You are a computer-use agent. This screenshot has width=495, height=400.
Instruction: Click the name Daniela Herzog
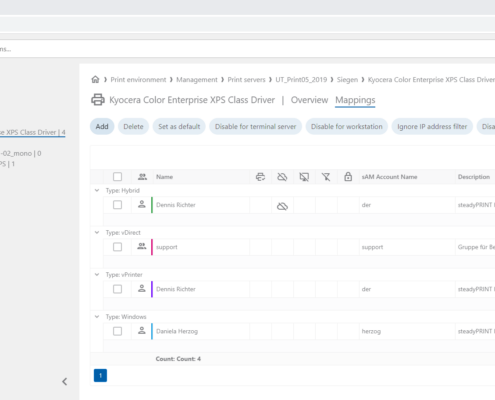coord(177,331)
